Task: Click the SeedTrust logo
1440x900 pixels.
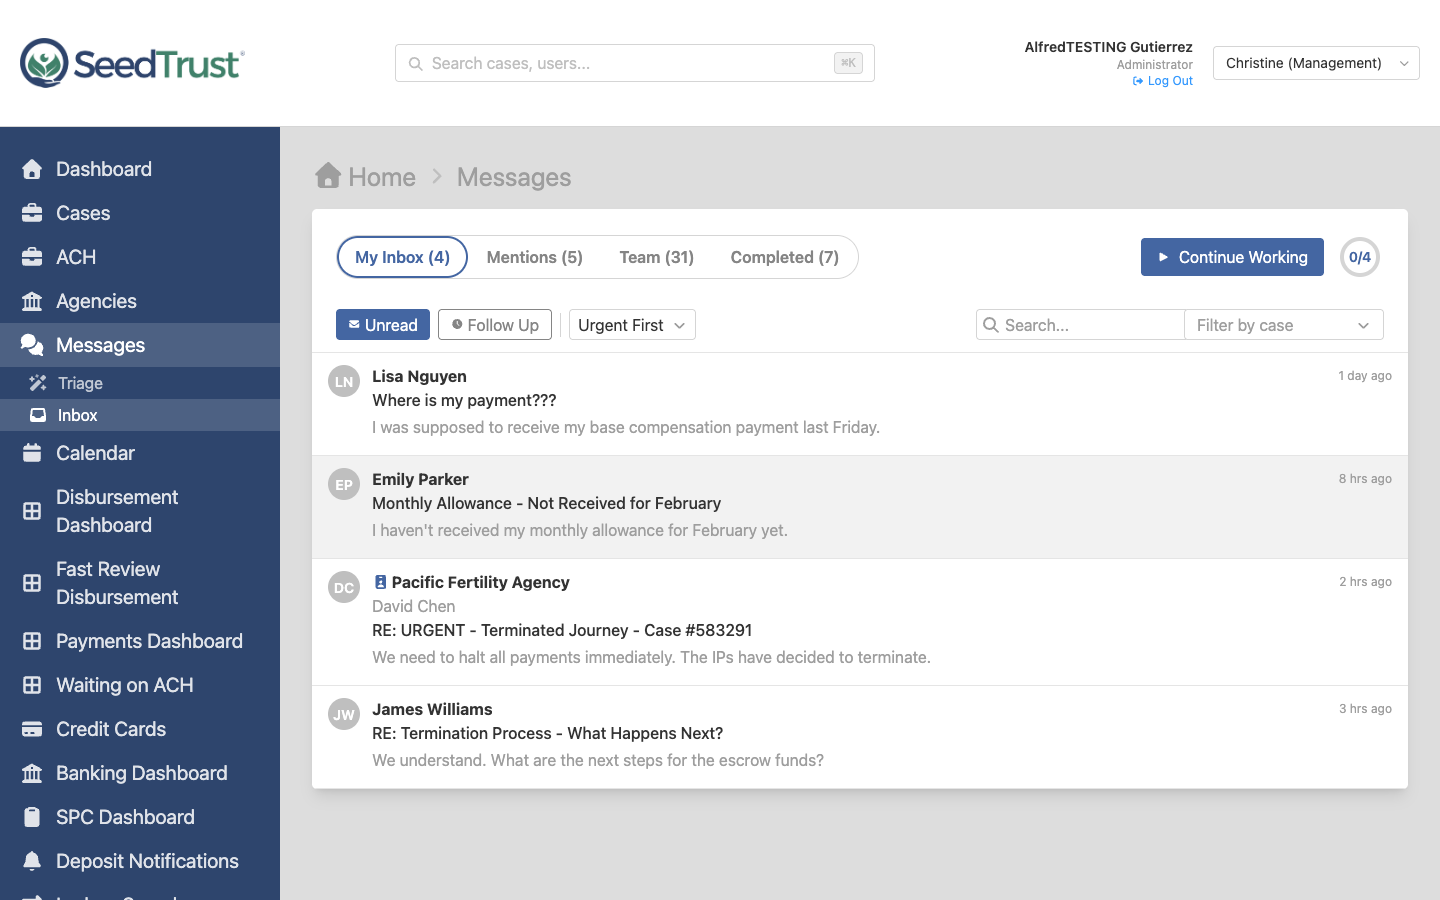Action: click(x=130, y=63)
